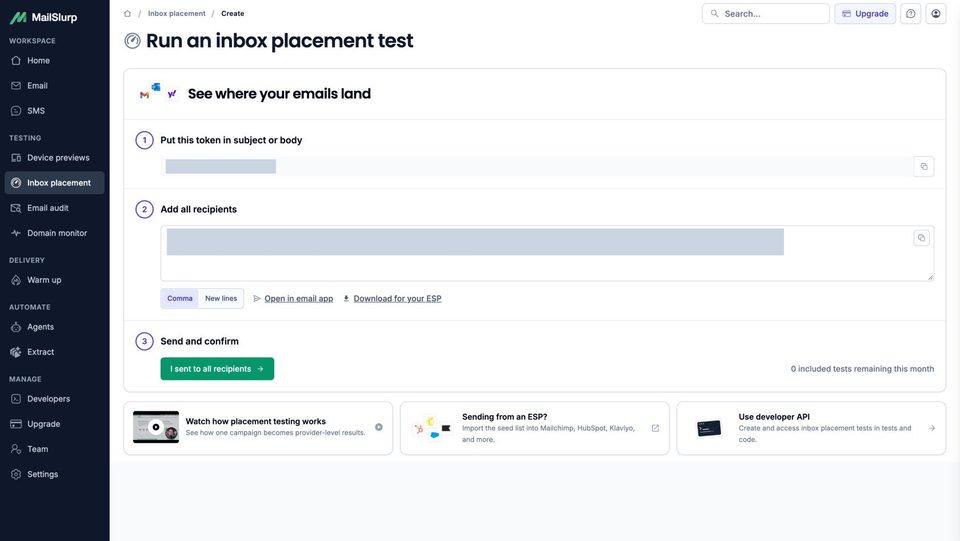
Task: Open Domain monitor
Action: (54, 233)
